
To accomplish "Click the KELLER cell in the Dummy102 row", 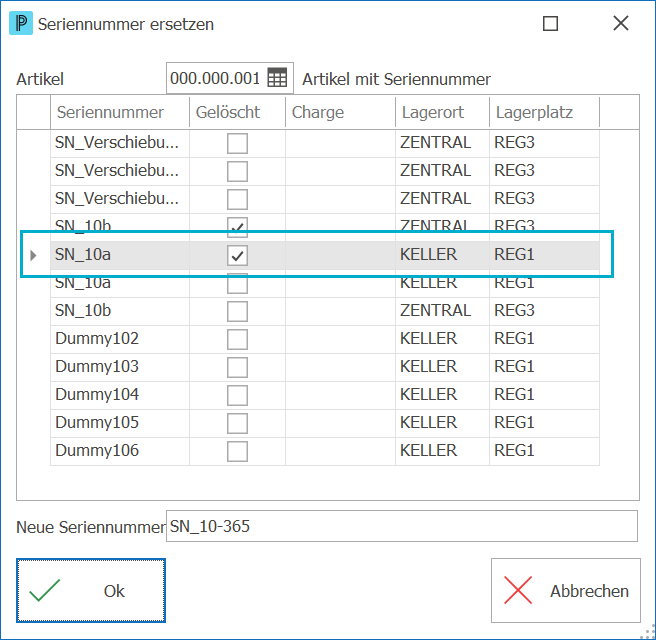I will tap(442, 339).
